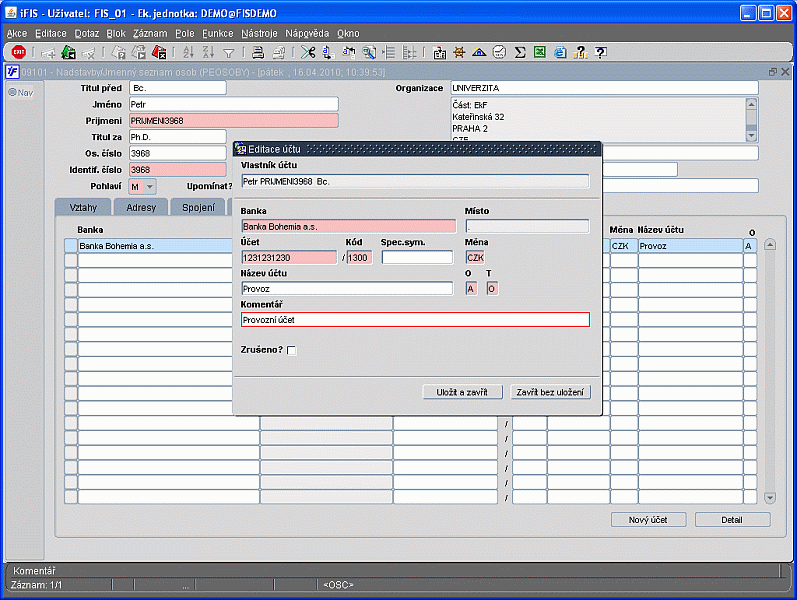797x600 pixels.
Task: Click the sort descending Z-A icon
Action: (208, 52)
